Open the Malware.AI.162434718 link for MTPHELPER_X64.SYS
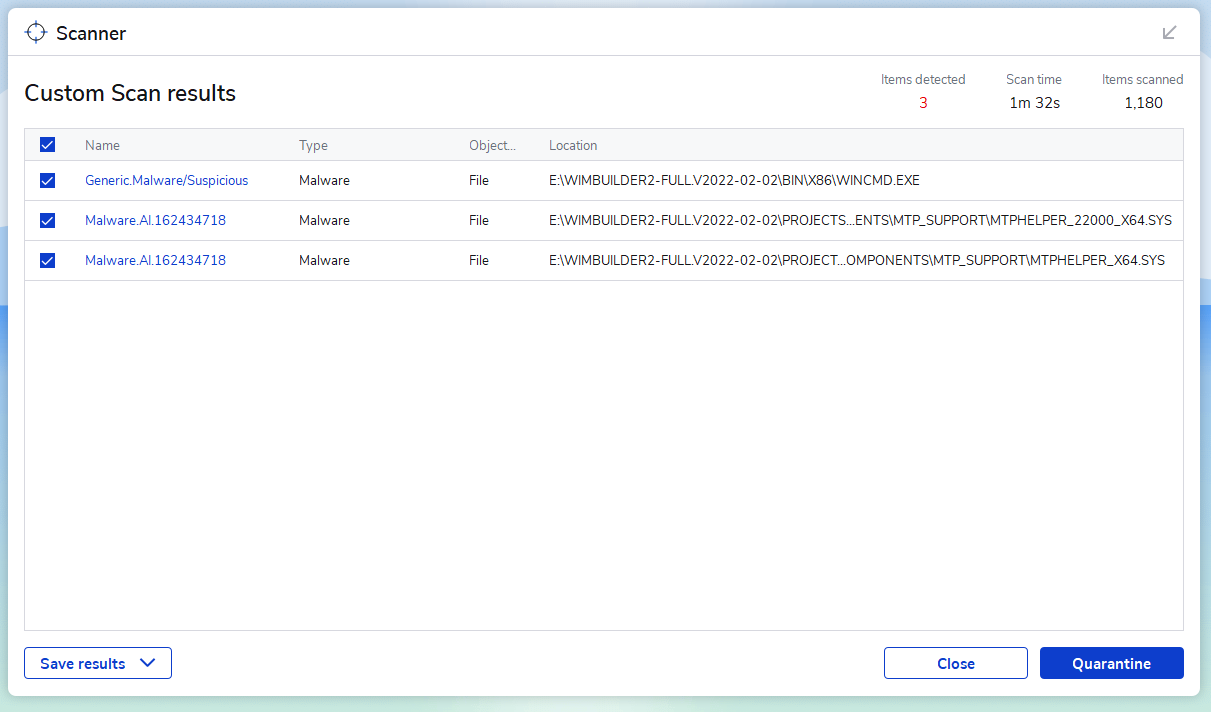Image resolution: width=1211 pixels, height=712 pixels. (155, 261)
